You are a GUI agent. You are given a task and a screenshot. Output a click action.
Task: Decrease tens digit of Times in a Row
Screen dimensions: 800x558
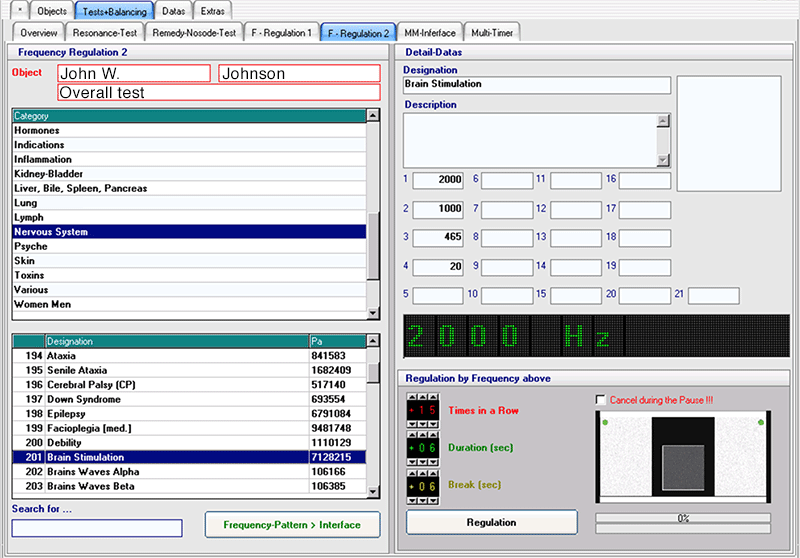422,424
